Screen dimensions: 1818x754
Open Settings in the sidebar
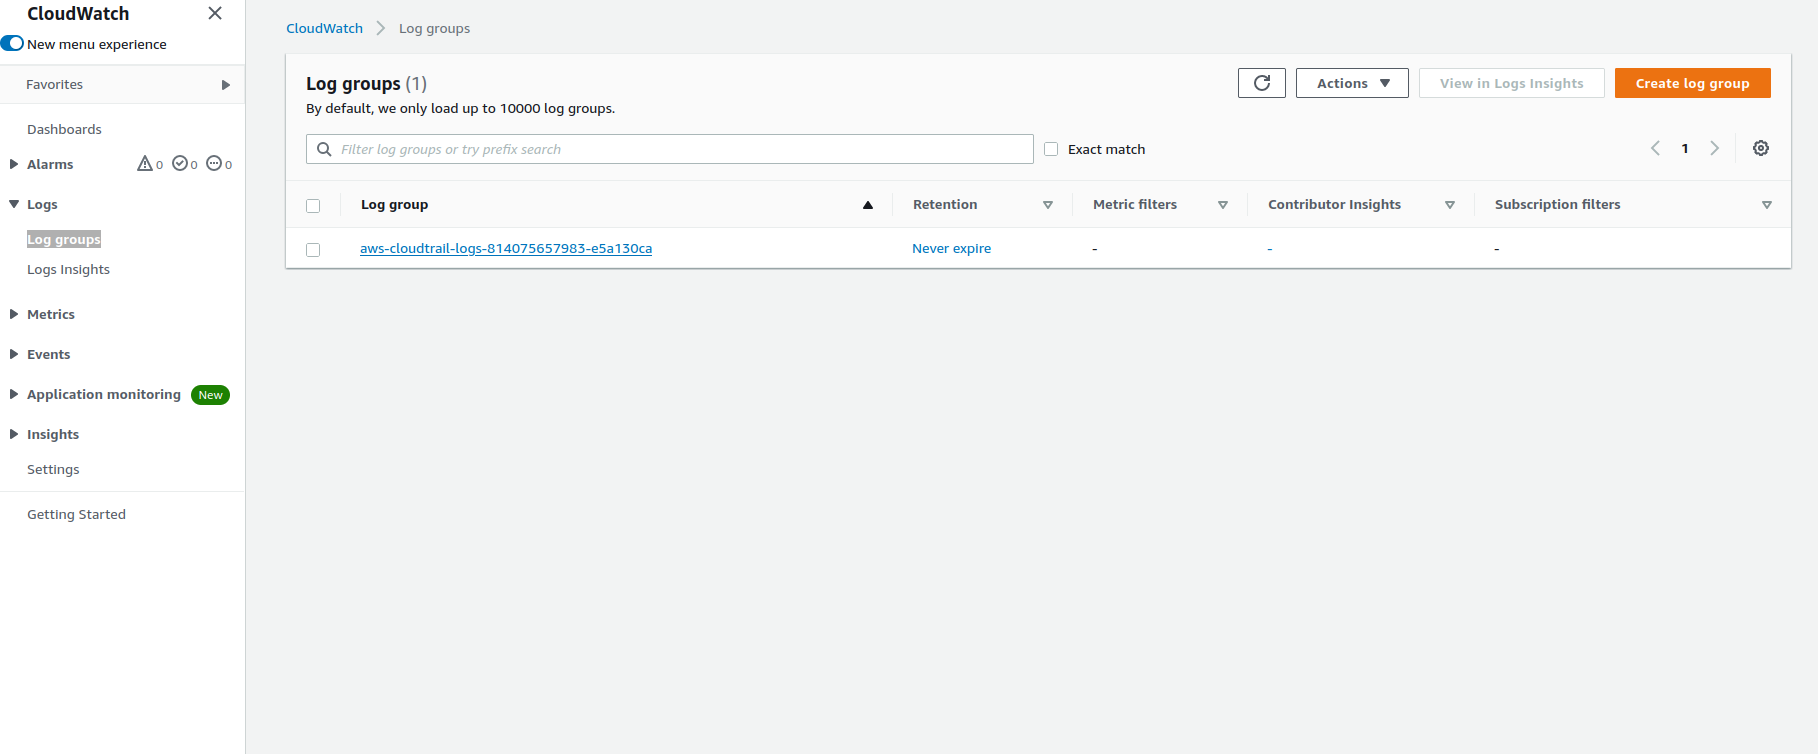click(53, 469)
